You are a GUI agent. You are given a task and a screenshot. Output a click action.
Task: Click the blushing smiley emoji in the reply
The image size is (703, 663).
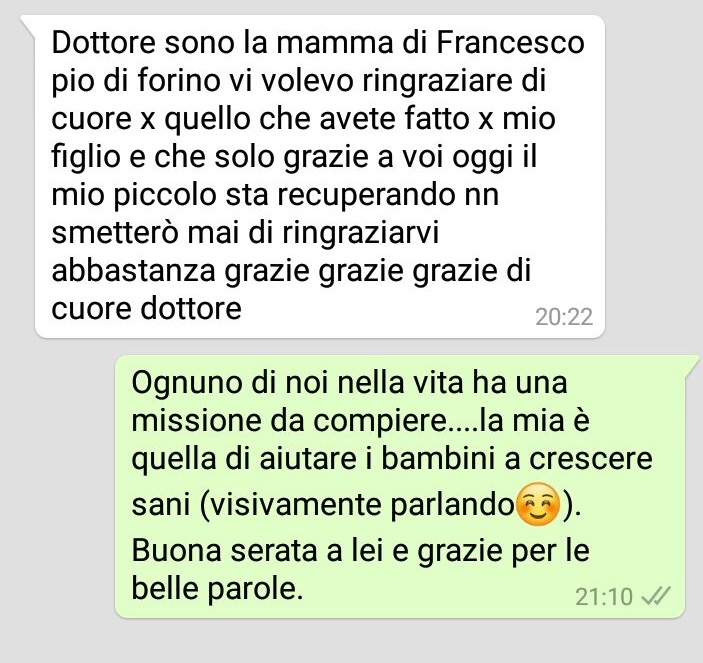[x=538, y=505]
